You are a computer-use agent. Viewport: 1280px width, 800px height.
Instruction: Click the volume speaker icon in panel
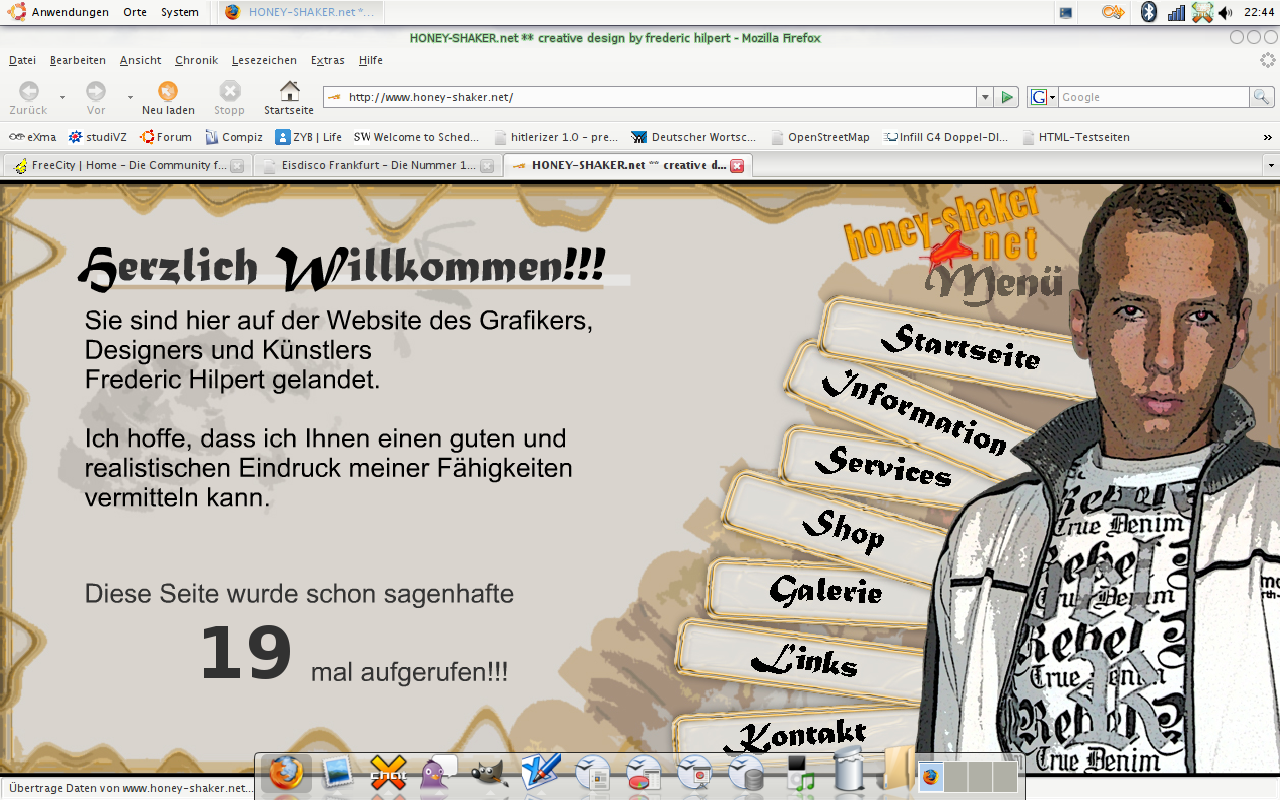[1226, 12]
